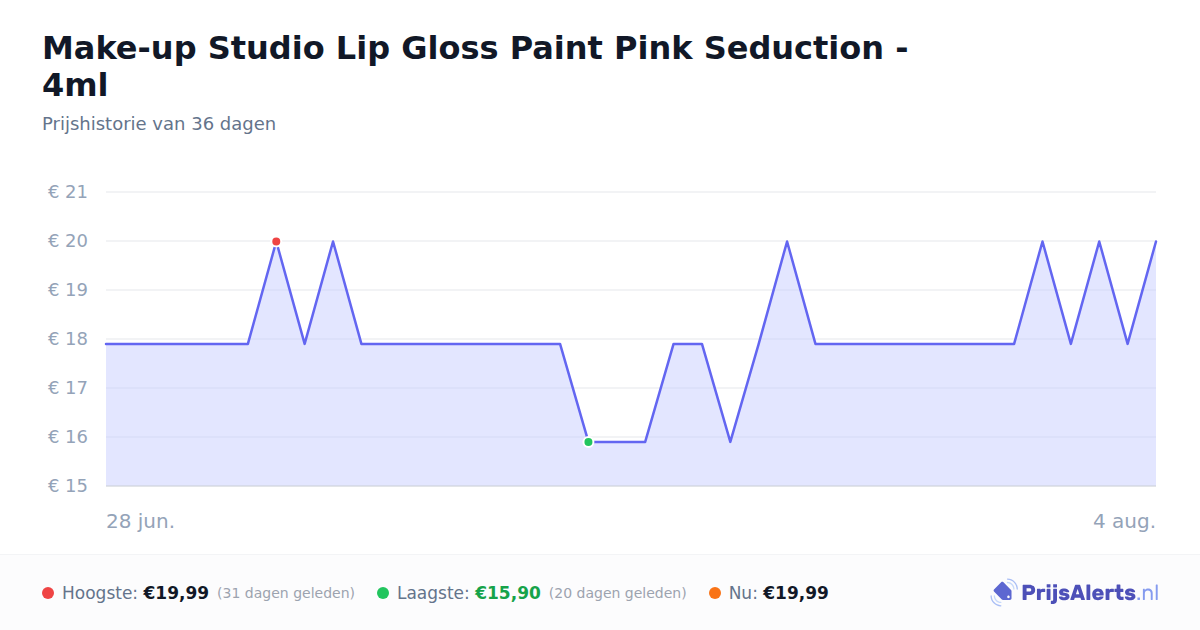Click the current price after Nu
The image size is (1200, 630).
pyautogui.click(x=796, y=593)
